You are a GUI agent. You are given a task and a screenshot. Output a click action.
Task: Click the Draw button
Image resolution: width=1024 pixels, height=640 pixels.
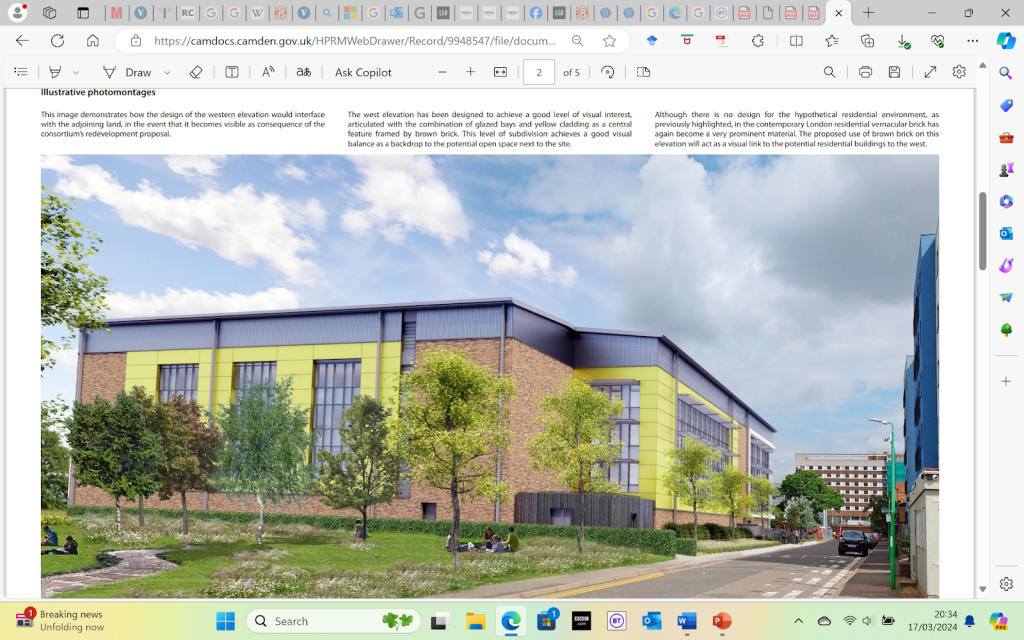coord(128,72)
